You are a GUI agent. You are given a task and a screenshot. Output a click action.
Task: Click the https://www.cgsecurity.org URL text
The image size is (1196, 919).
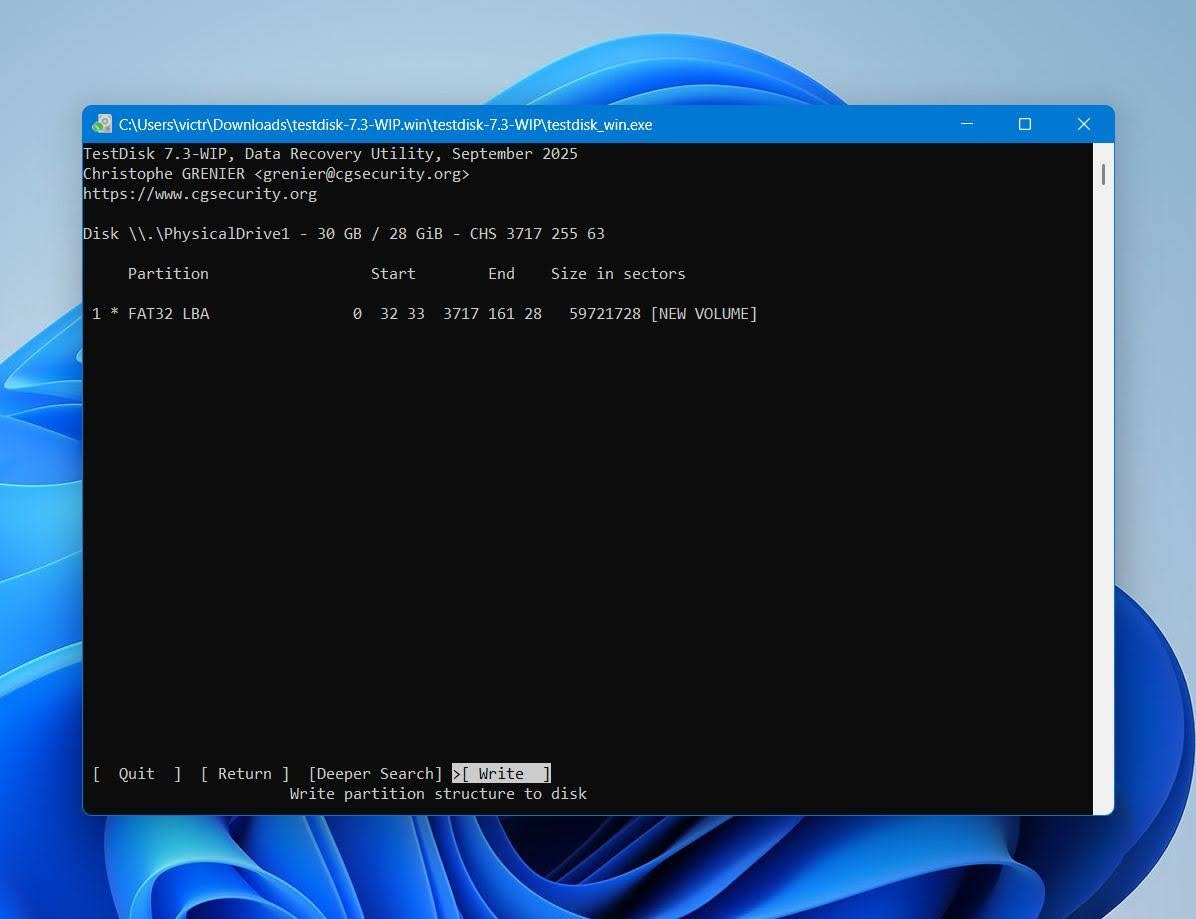pos(200,194)
